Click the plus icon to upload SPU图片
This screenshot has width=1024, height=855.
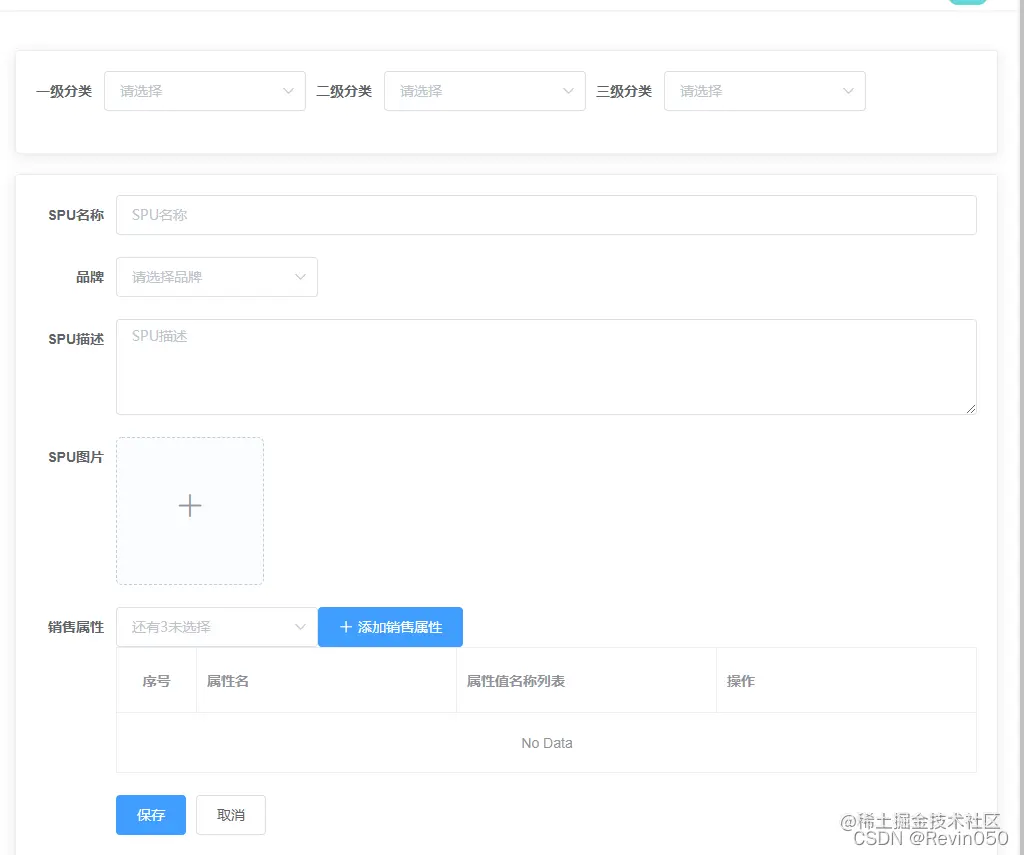pyautogui.click(x=189, y=506)
